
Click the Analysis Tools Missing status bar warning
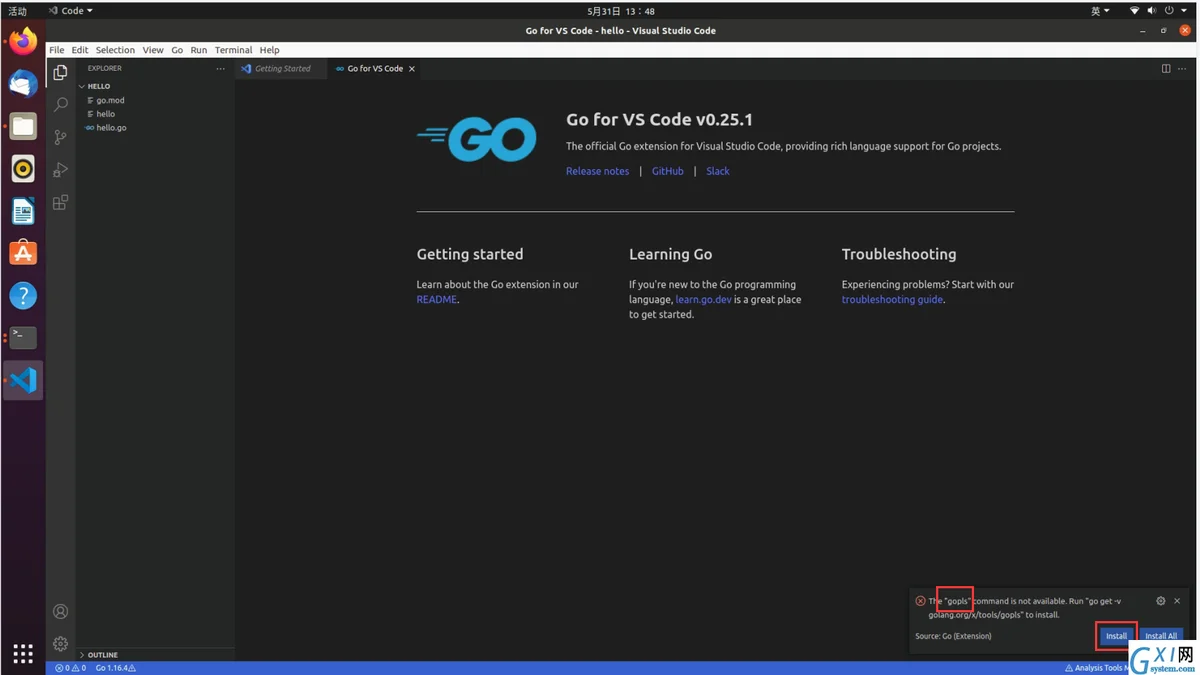pyautogui.click(x=1095, y=668)
